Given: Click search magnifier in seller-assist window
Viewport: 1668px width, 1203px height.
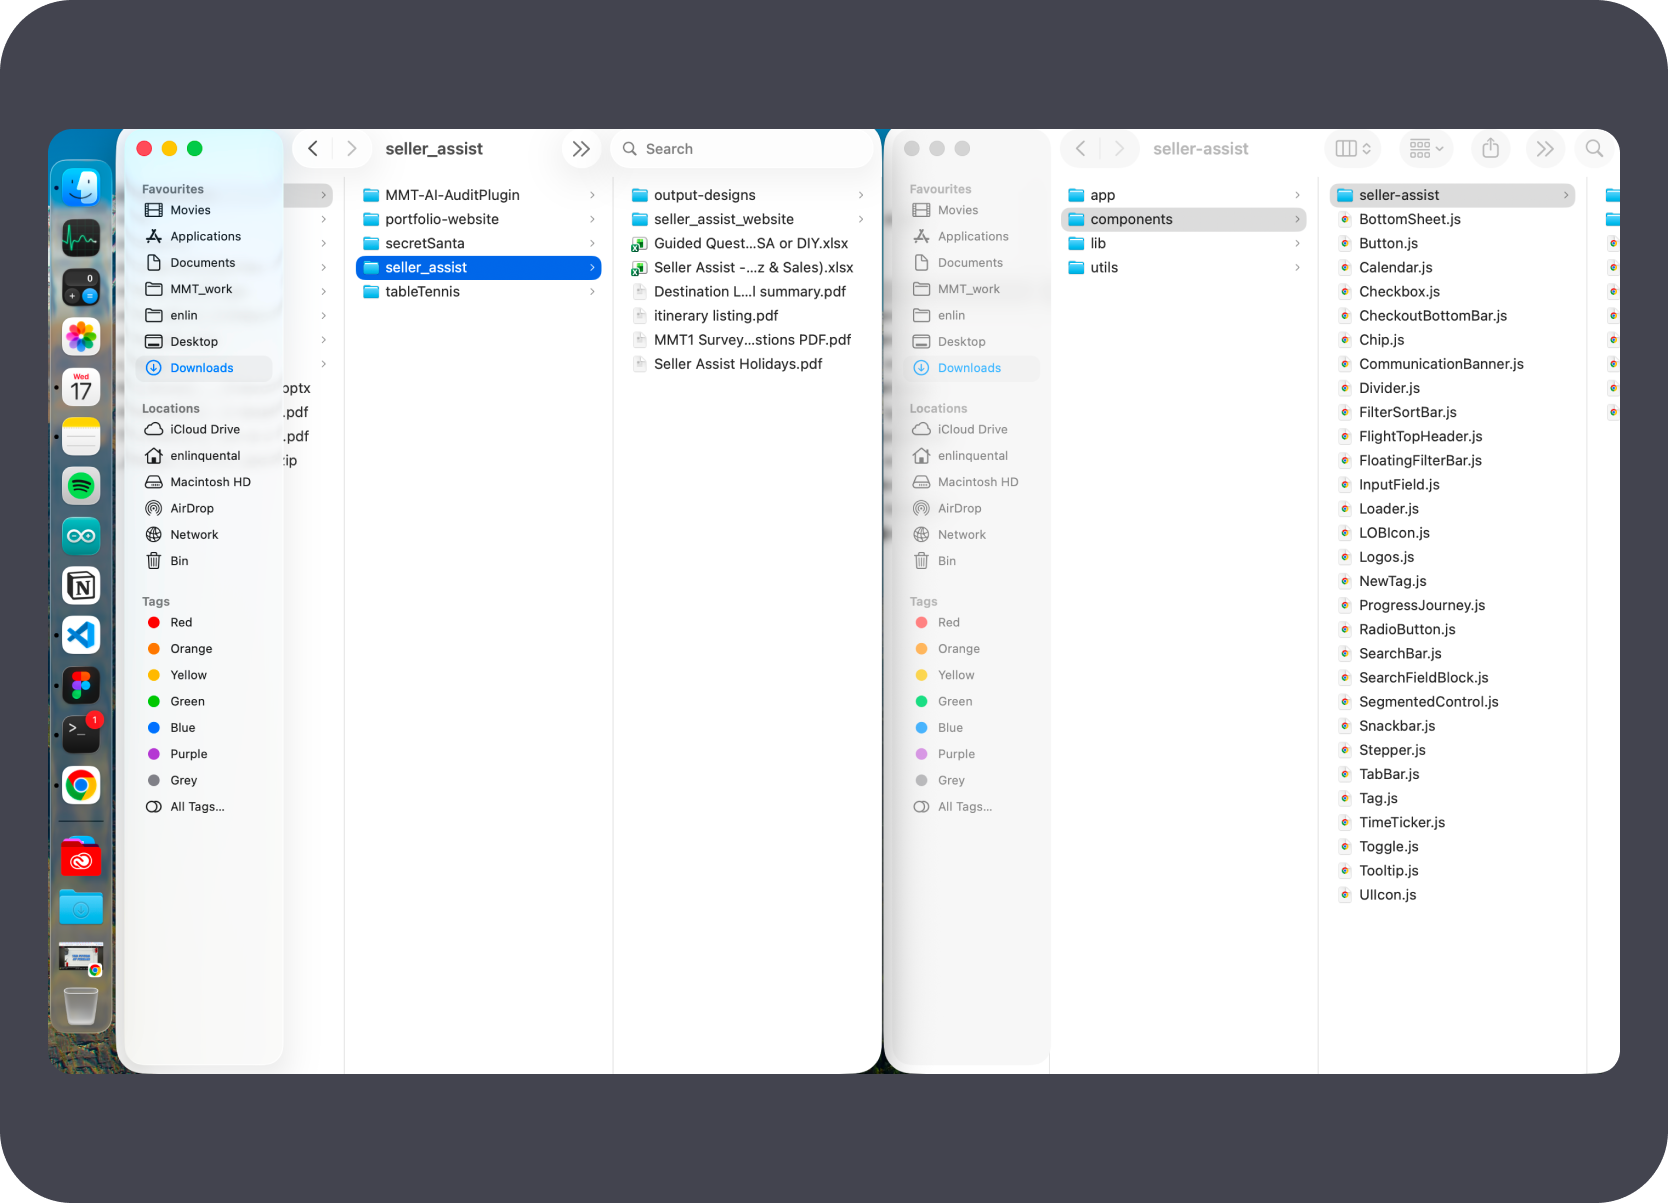Looking at the screenshot, I should pyautogui.click(x=1594, y=149).
